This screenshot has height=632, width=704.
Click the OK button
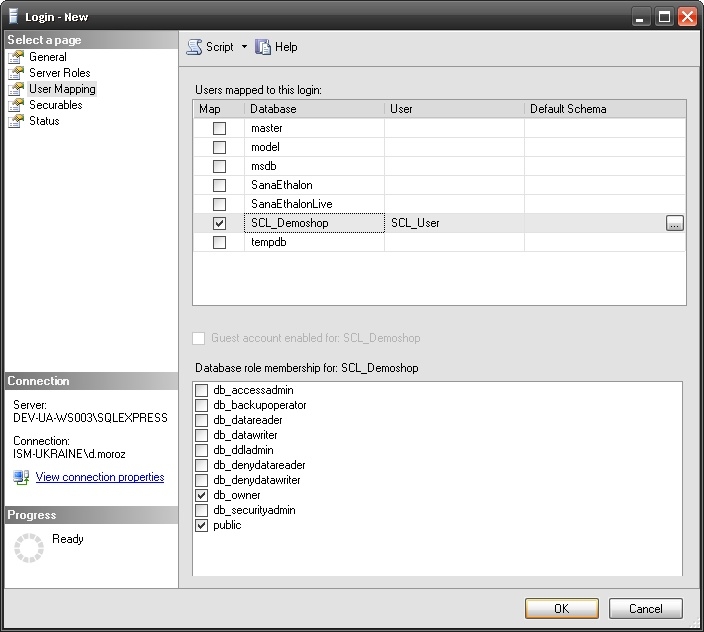(562, 609)
